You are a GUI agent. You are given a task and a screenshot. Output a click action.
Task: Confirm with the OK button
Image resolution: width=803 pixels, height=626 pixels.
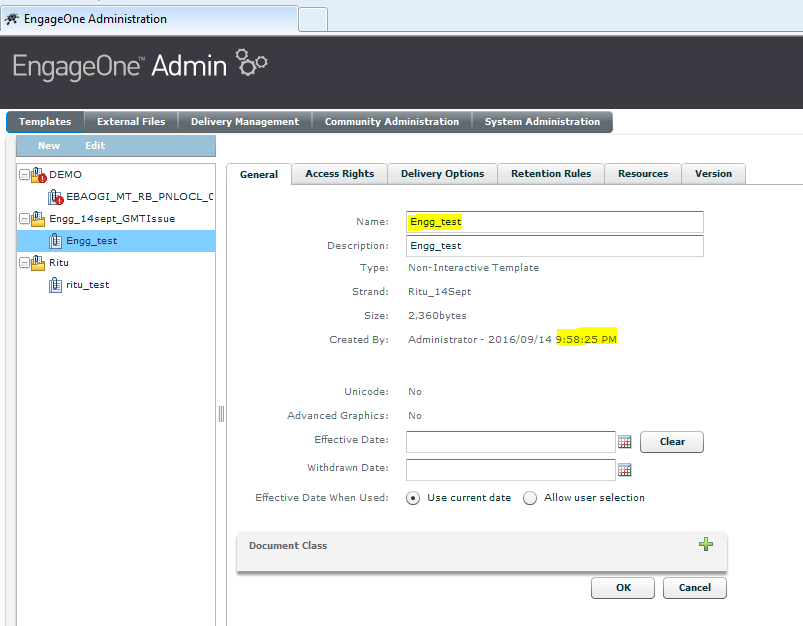(x=623, y=588)
